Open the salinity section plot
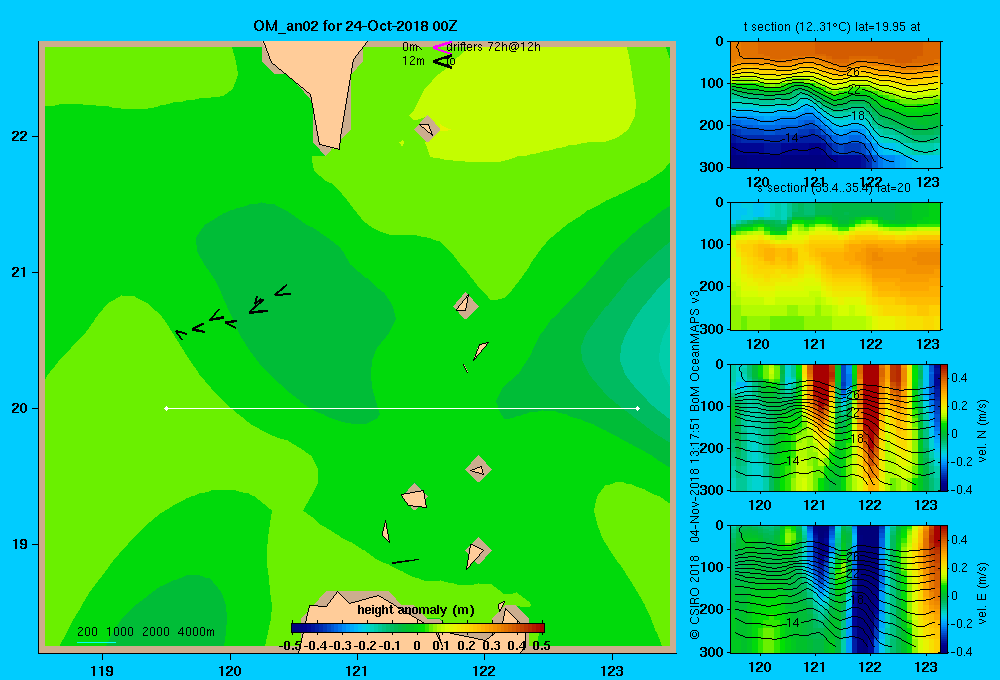The height and width of the screenshot is (680, 1000). (835, 266)
